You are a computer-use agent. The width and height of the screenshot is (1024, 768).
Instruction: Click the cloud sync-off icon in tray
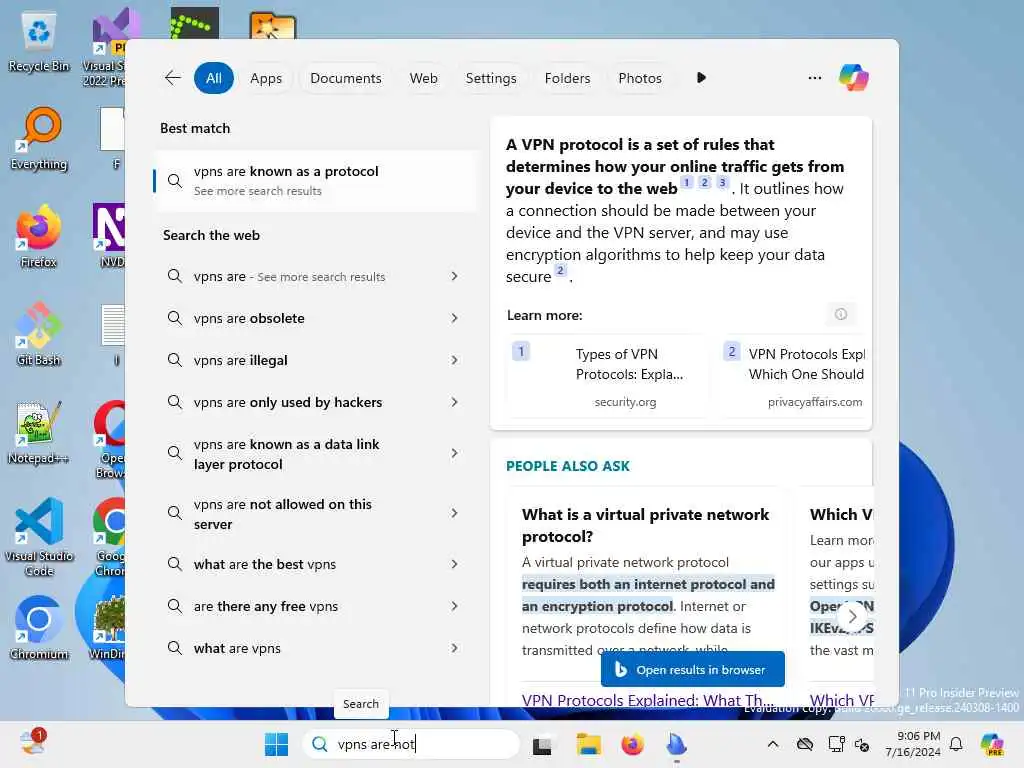click(x=805, y=744)
